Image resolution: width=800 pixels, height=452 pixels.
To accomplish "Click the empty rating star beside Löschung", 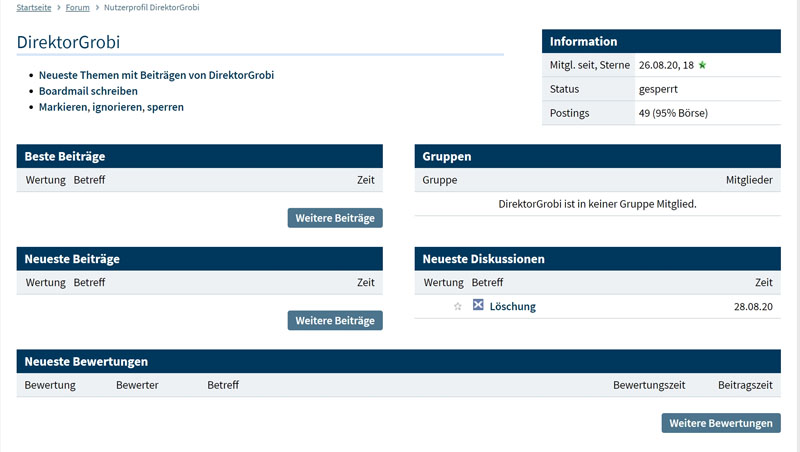I will coord(458,307).
